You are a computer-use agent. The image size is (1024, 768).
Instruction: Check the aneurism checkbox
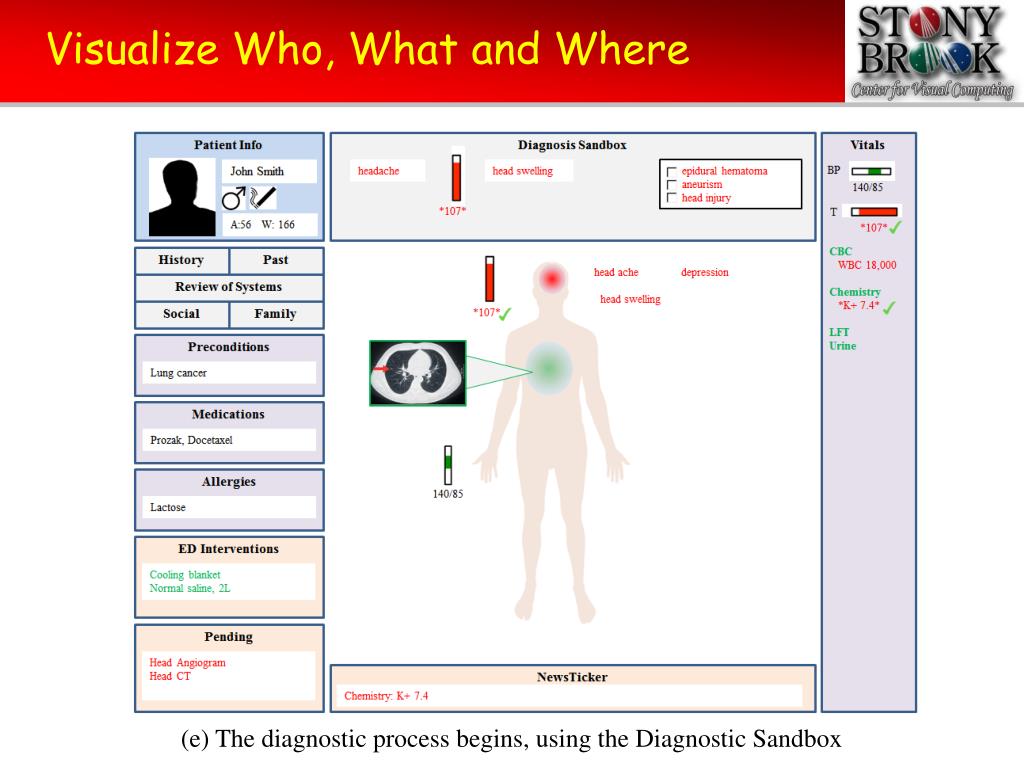[x=671, y=185]
